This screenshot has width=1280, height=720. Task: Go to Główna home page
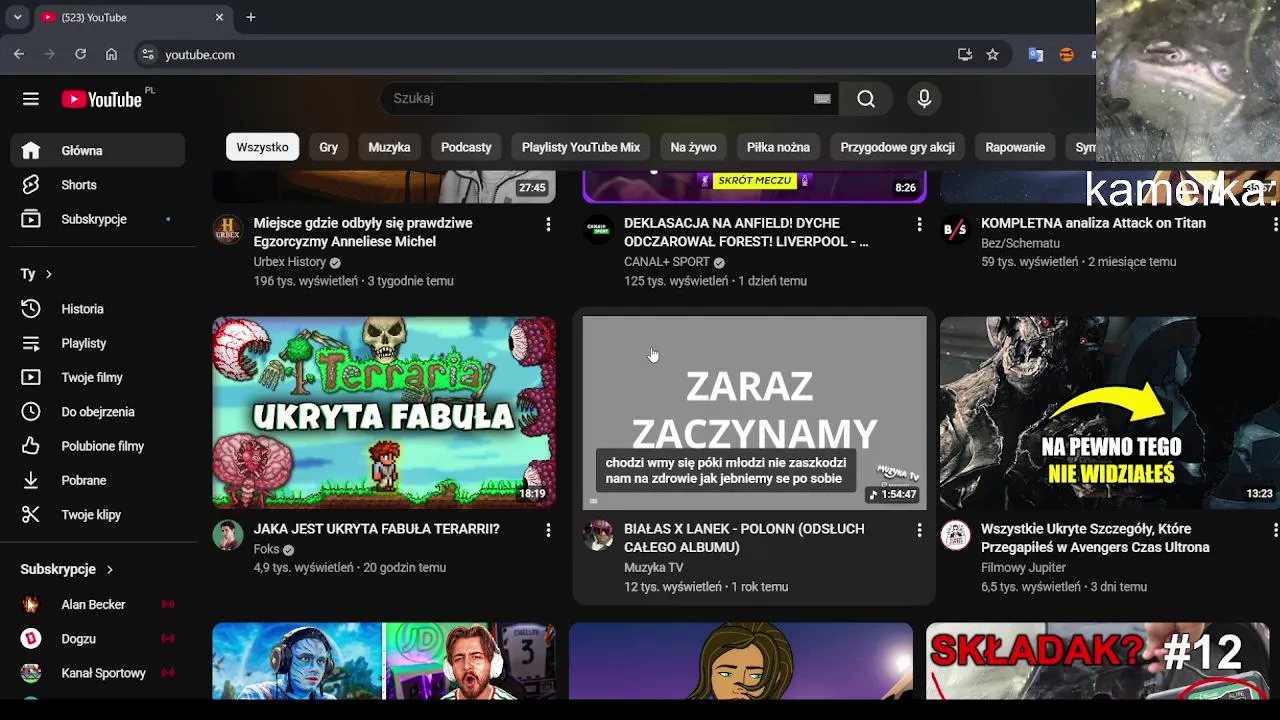click(x=98, y=151)
